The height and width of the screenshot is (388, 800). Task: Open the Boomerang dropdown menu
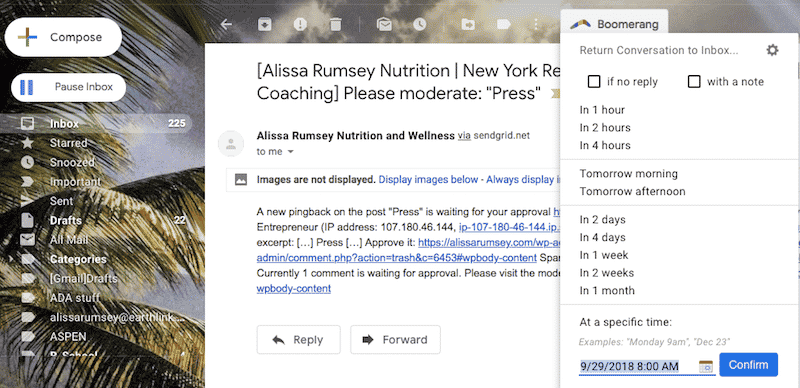pos(614,24)
